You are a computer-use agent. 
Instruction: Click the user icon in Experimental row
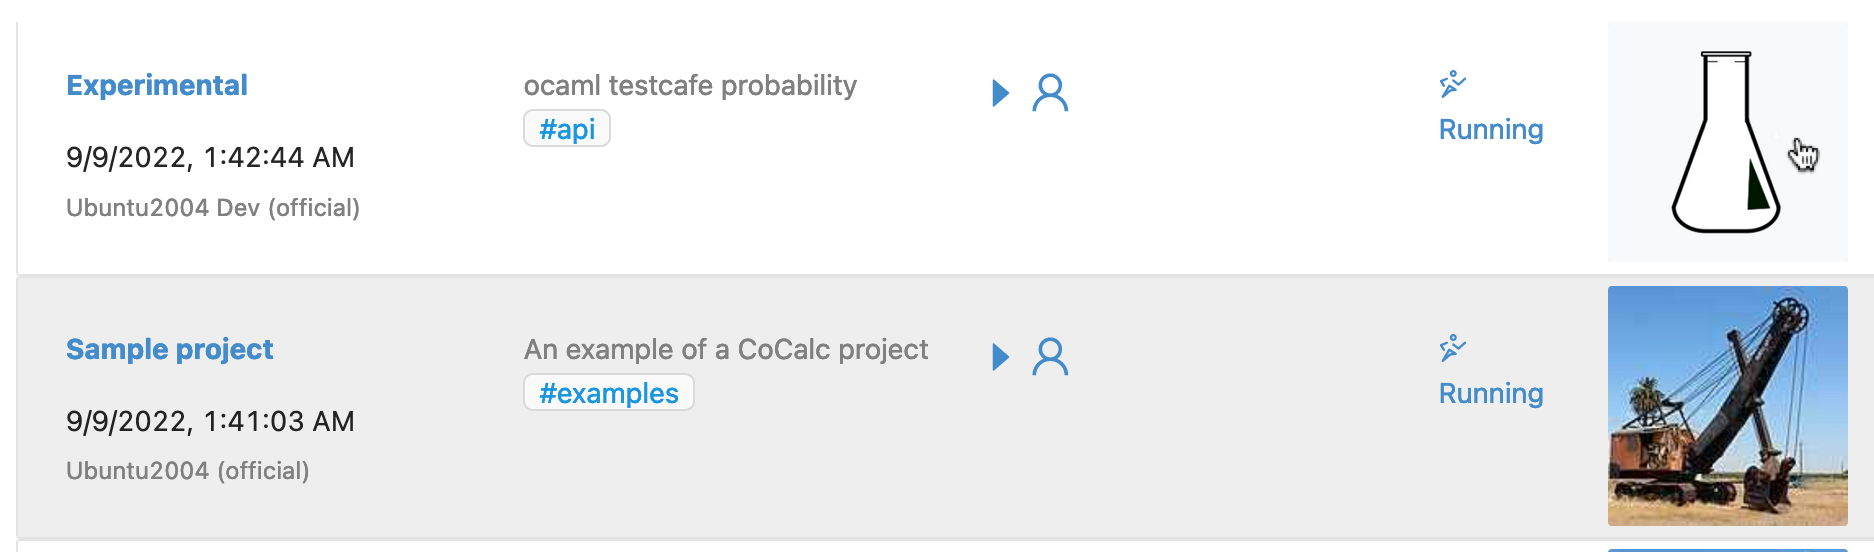(1050, 93)
